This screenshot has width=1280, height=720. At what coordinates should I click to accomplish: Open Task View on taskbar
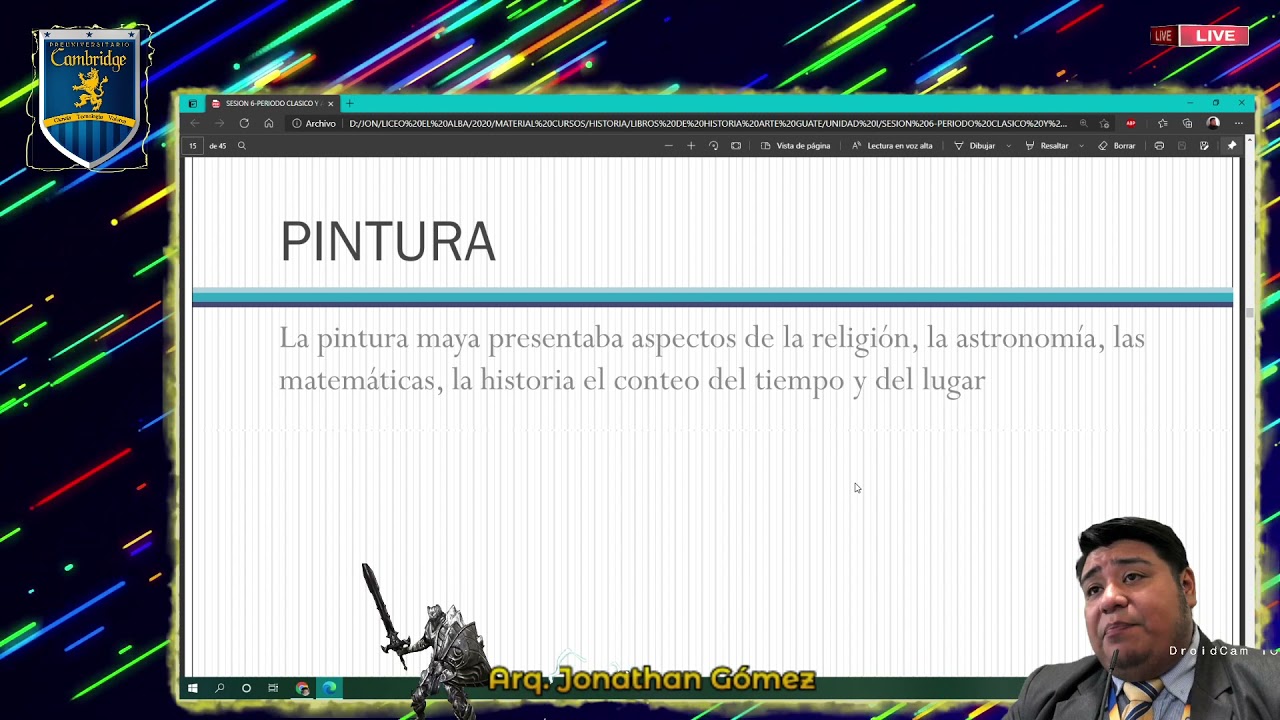[273, 688]
